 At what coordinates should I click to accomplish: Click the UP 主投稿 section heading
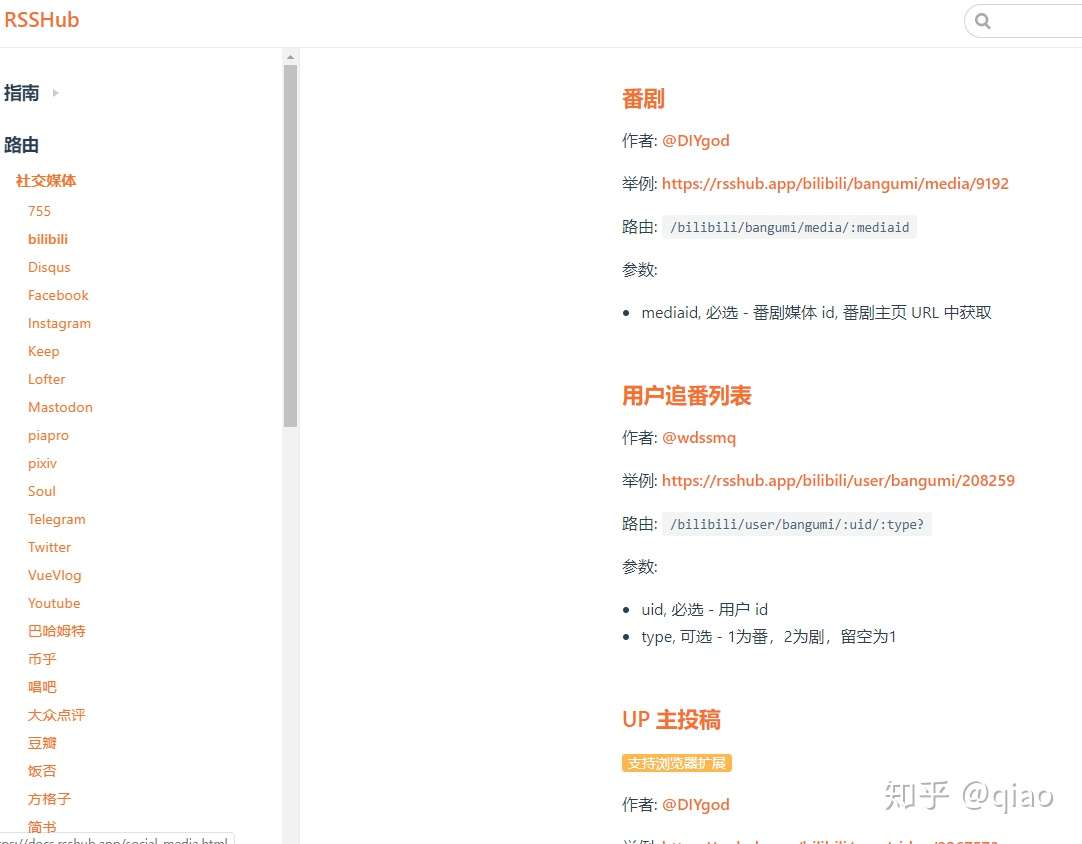(671, 720)
